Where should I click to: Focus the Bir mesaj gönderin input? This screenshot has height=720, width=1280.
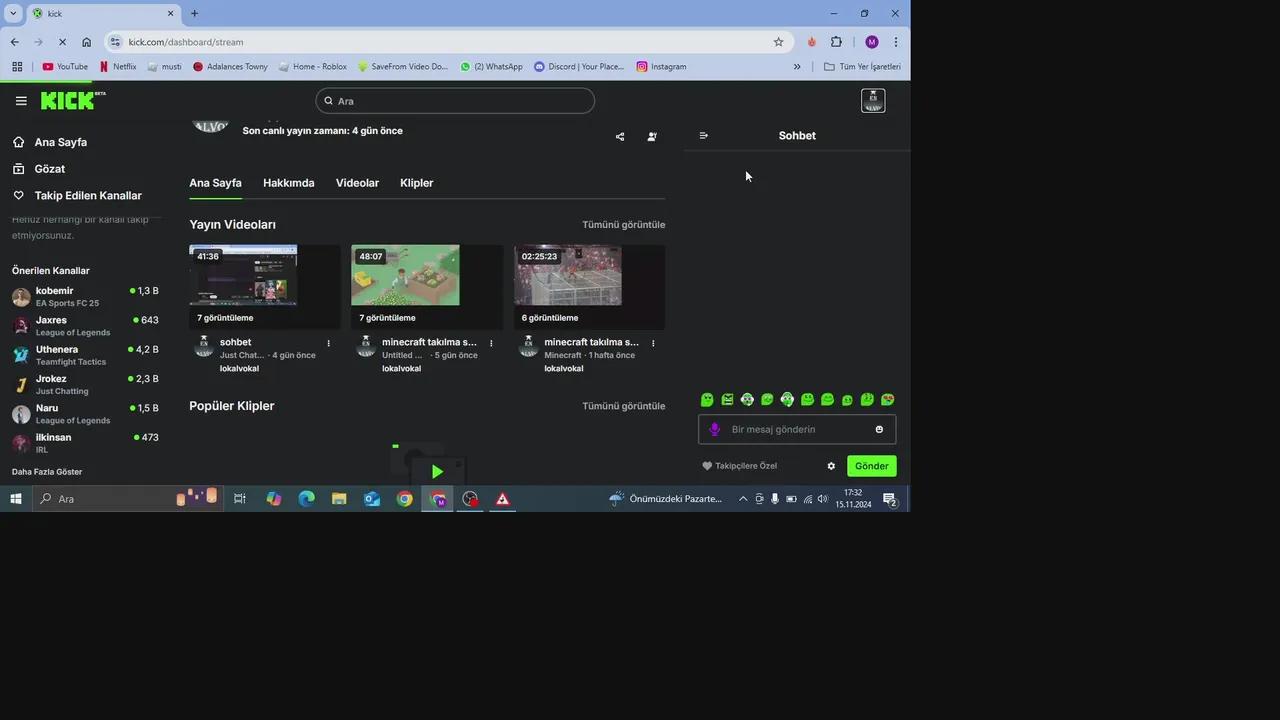(797, 430)
